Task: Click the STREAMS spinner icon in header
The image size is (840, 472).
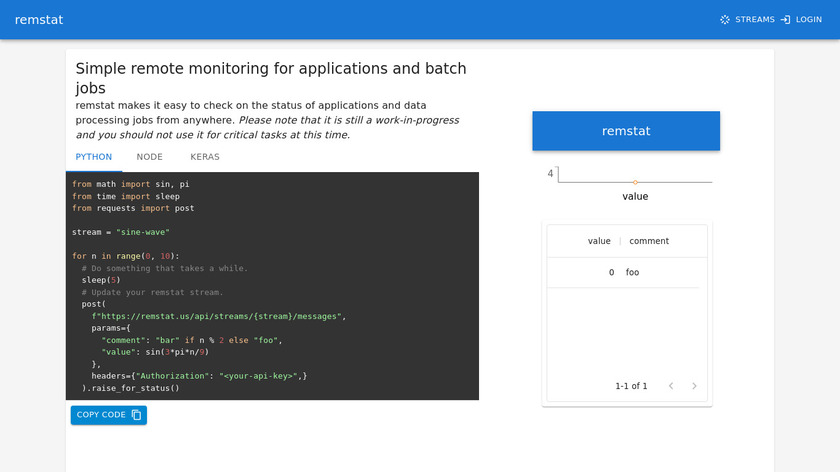Action: coord(725,20)
